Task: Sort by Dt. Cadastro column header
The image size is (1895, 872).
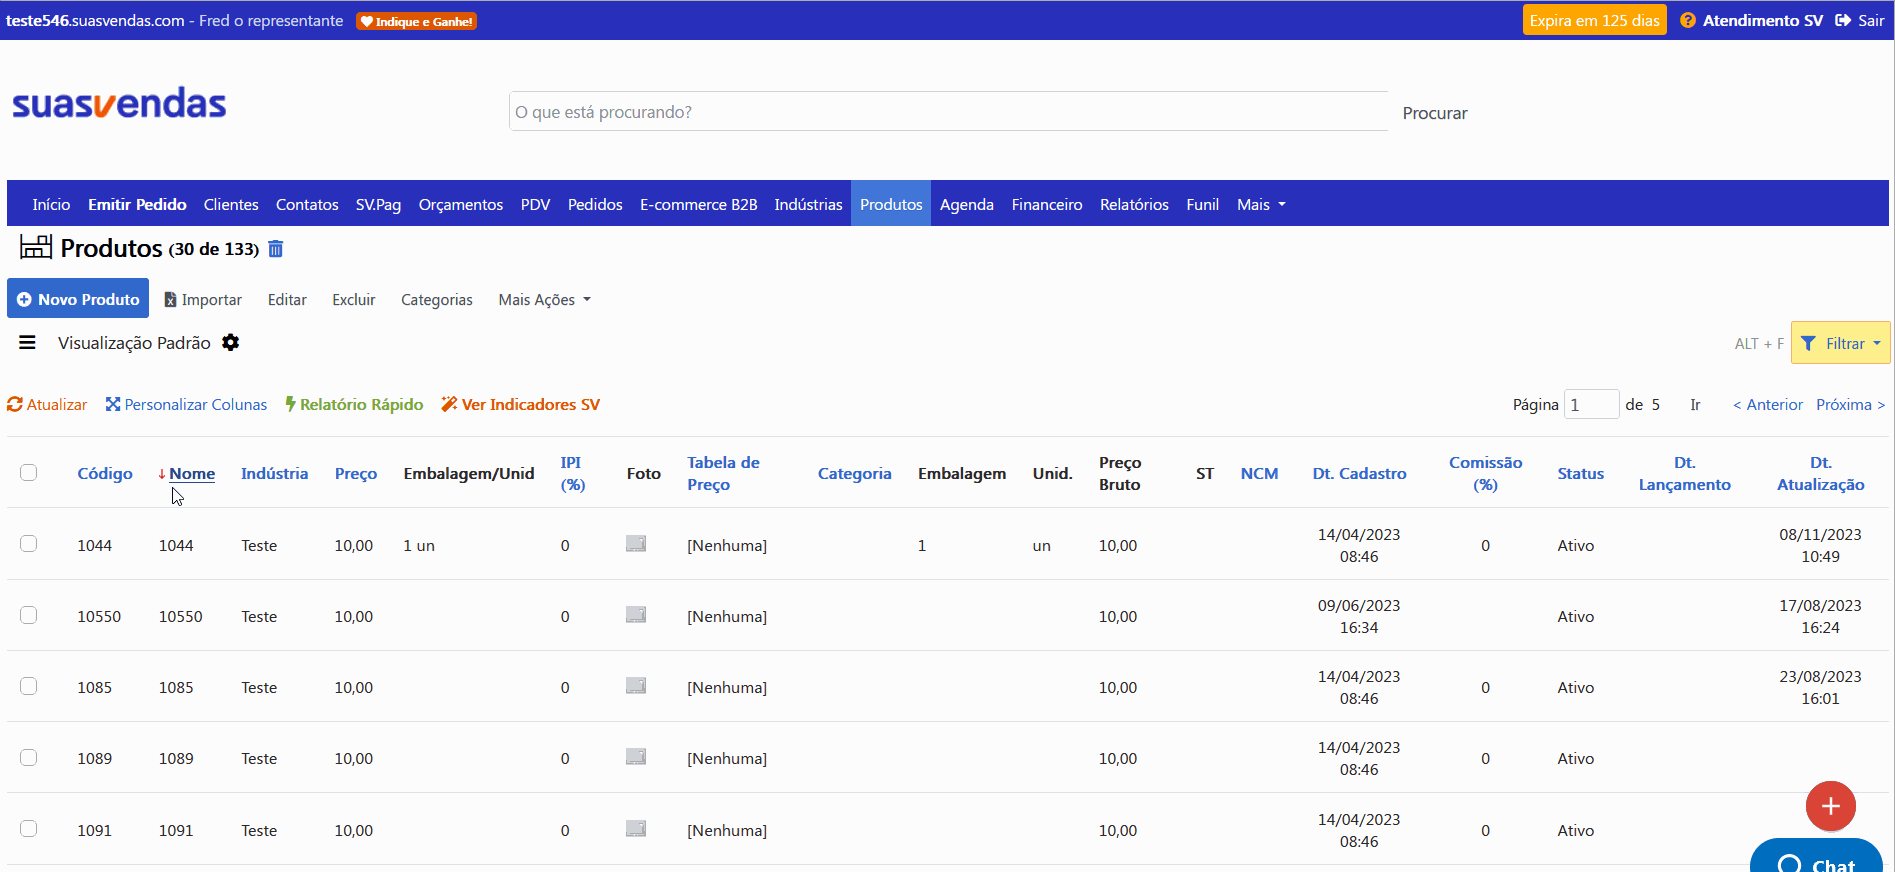Action: coord(1359,474)
